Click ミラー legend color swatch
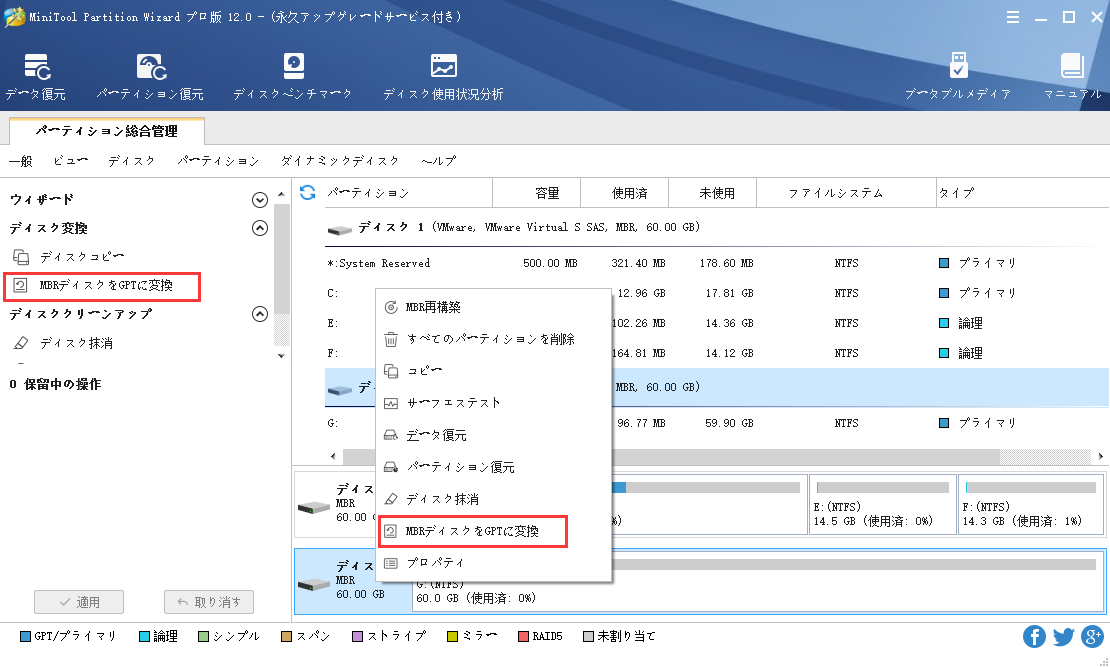This screenshot has height=667, width=1110. click(452, 637)
